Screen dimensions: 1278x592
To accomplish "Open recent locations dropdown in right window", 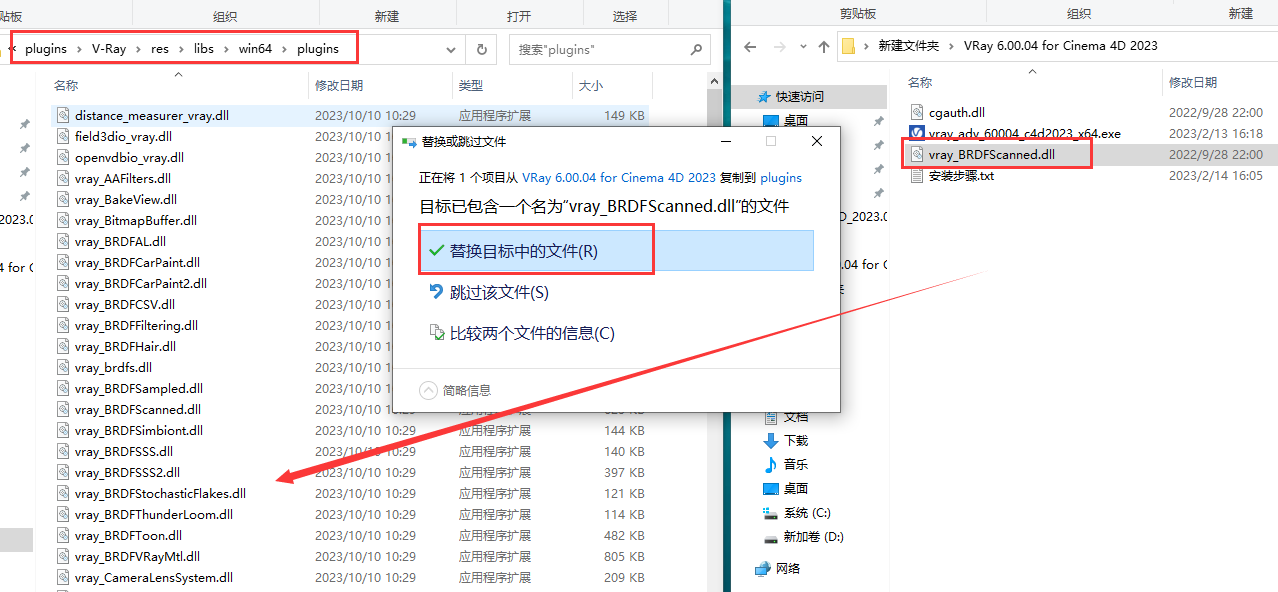I will click(x=802, y=46).
